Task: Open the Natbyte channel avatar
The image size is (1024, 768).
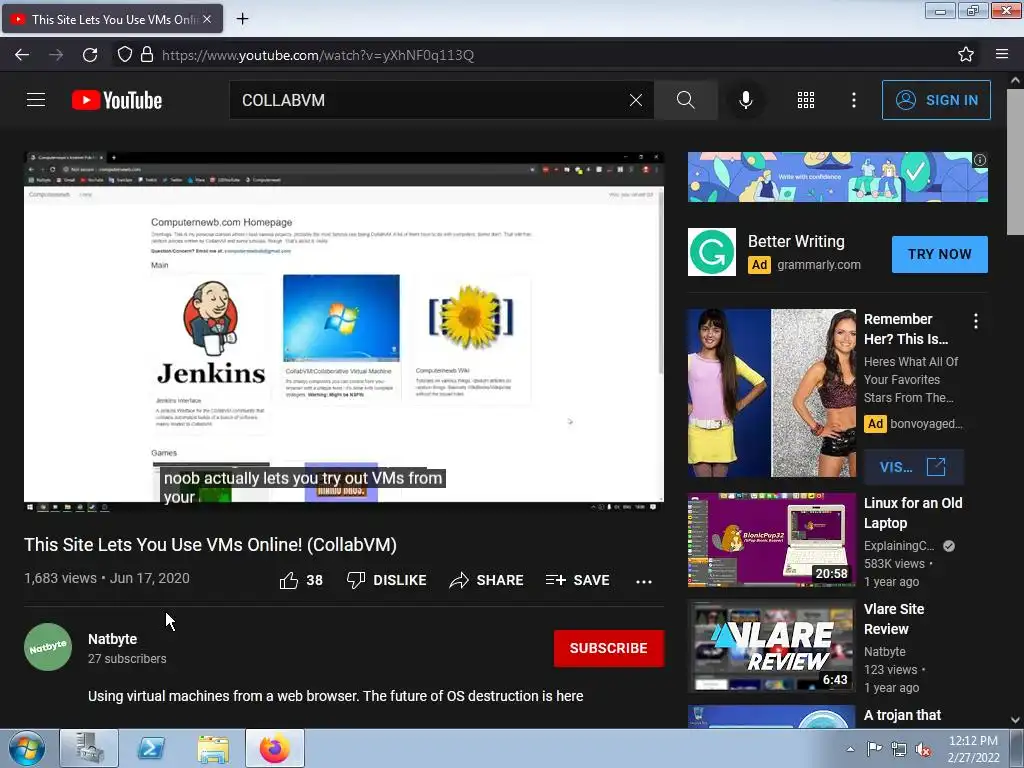Action: 48,647
